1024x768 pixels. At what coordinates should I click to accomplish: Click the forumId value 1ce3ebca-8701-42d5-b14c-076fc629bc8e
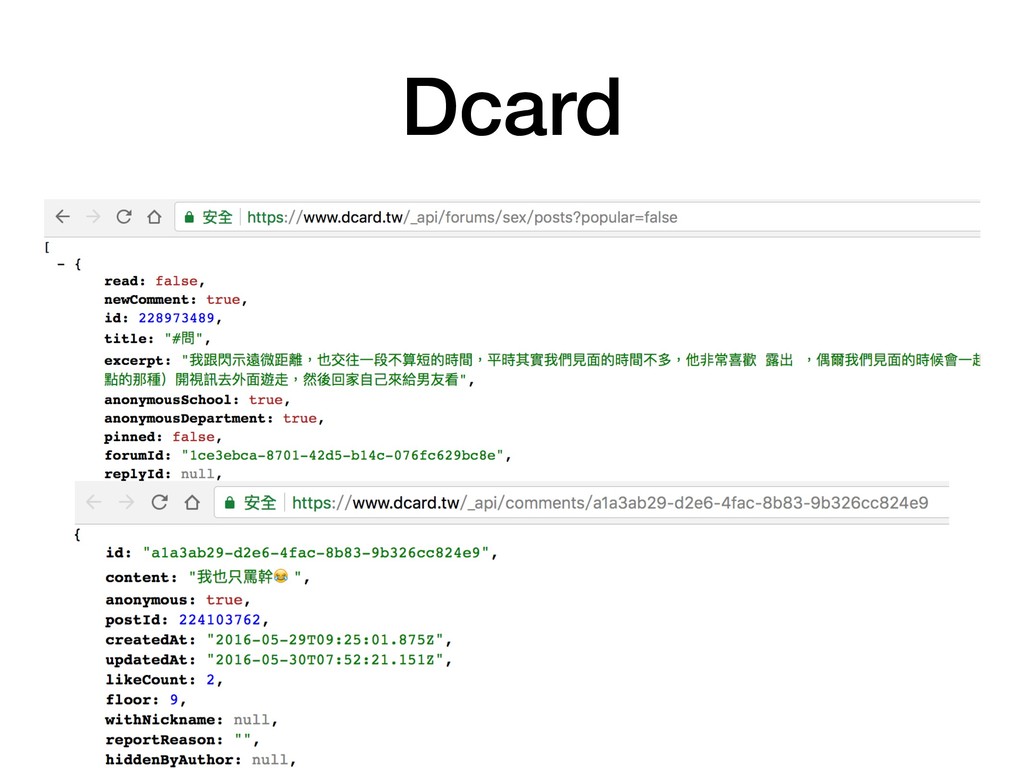click(343, 455)
